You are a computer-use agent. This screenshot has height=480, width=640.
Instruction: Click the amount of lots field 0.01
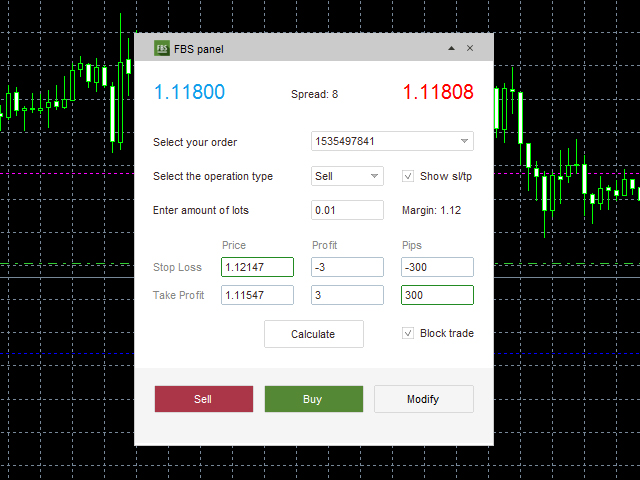click(347, 210)
